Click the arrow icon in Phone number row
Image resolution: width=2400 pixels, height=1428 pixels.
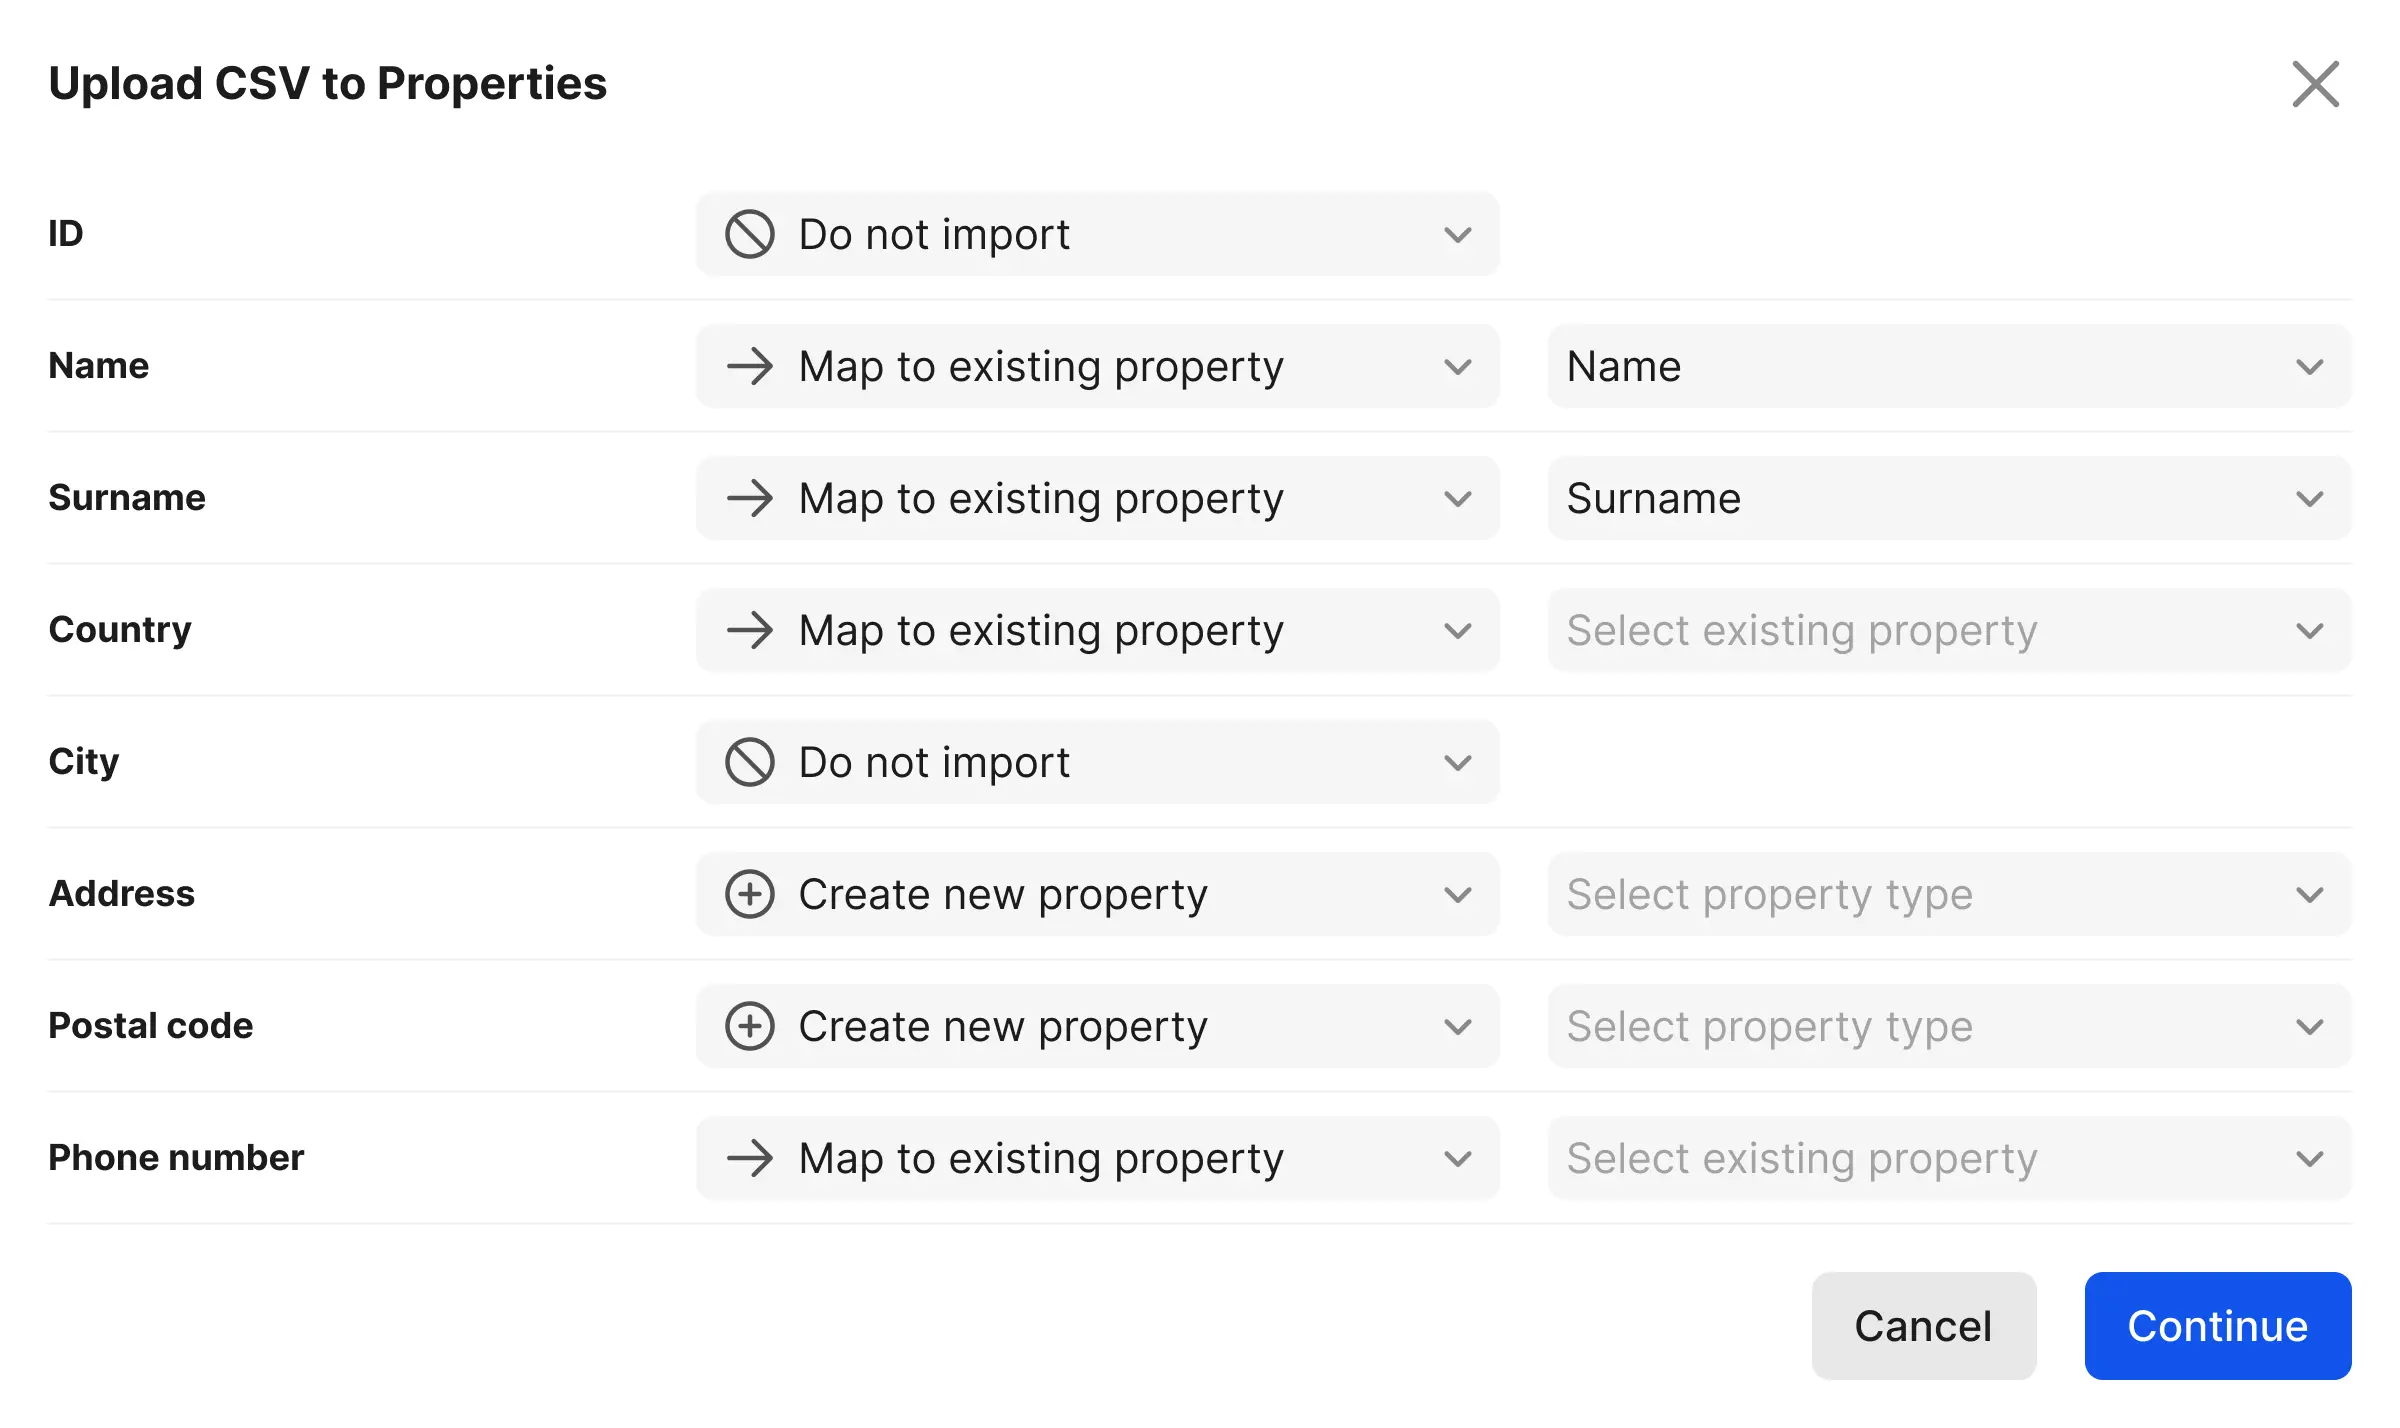pyautogui.click(x=749, y=1159)
